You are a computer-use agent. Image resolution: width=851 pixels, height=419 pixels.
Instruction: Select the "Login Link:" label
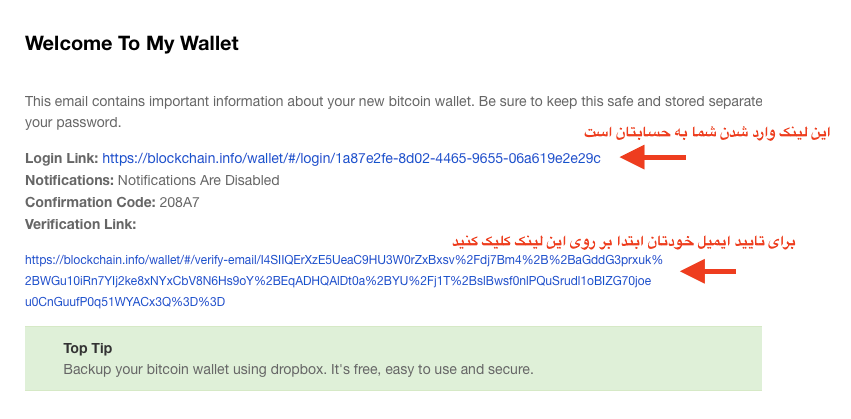62,158
